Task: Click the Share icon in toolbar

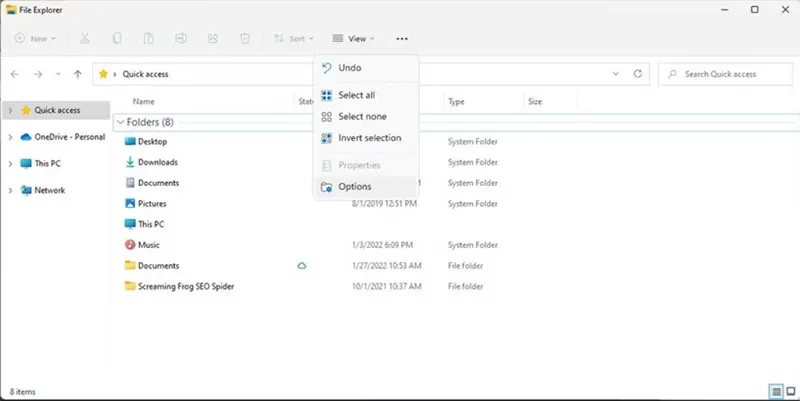Action: click(x=213, y=39)
